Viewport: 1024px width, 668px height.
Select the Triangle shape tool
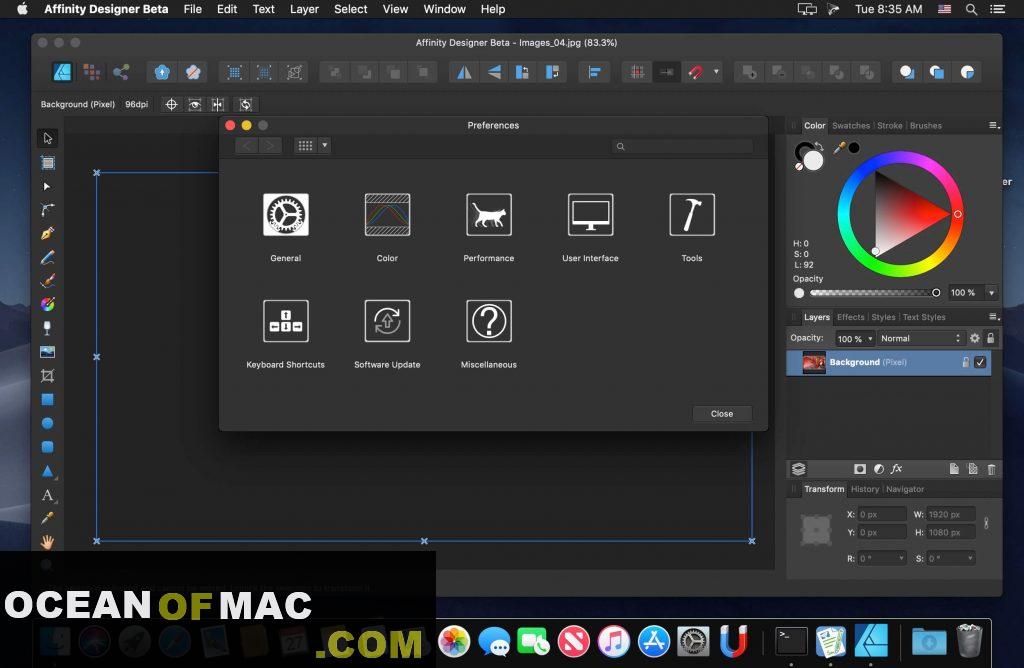[47, 471]
